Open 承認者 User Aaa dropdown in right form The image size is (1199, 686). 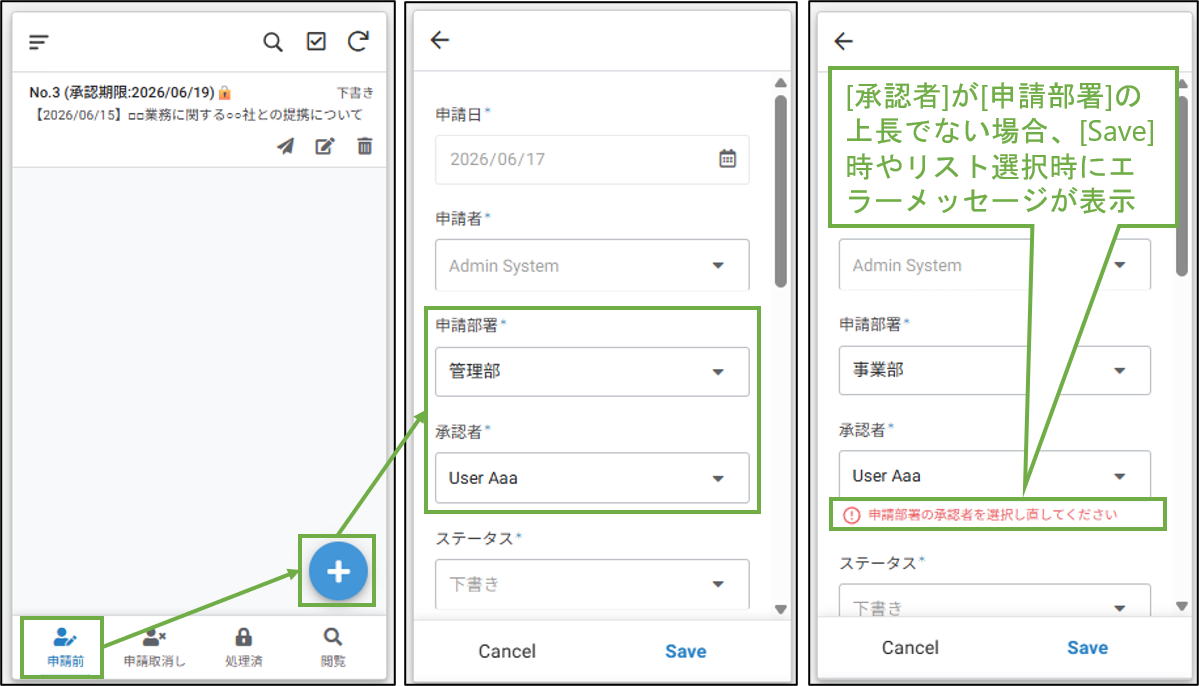(x=994, y=475)
